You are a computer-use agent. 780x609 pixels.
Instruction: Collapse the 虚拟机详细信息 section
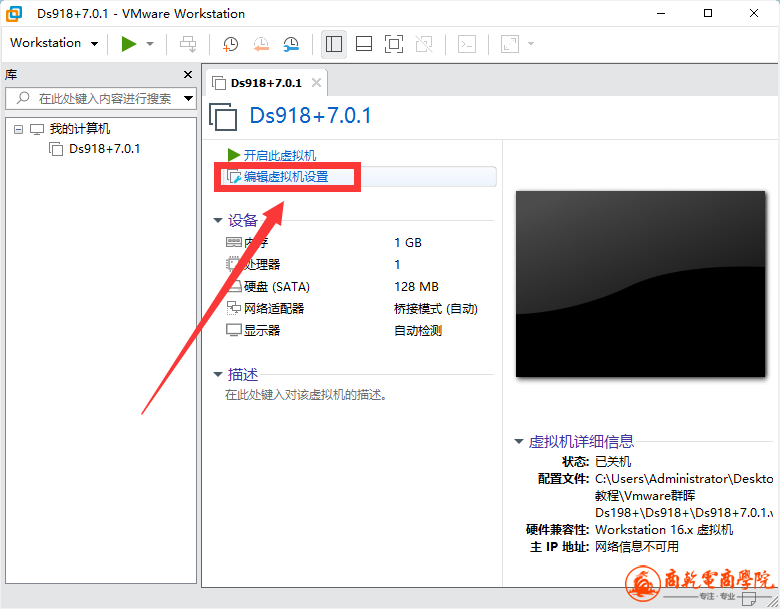519,441
